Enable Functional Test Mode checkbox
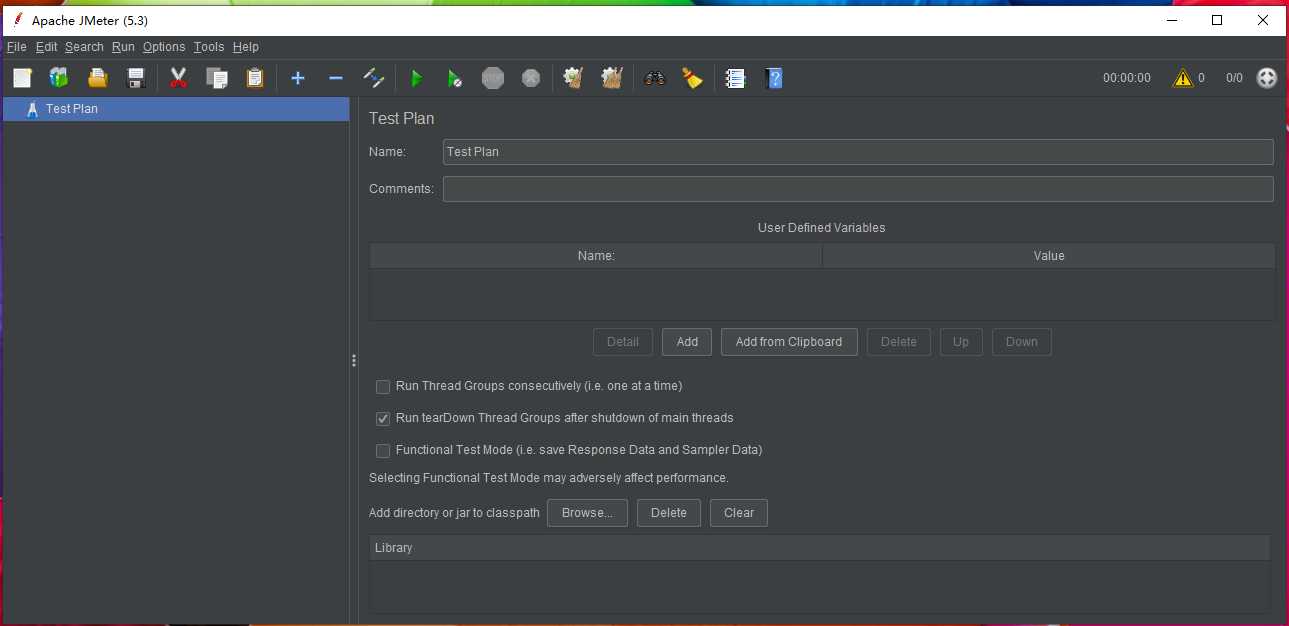The width and height of the screenshot is (1289, 626). click(x=383, y=451)
